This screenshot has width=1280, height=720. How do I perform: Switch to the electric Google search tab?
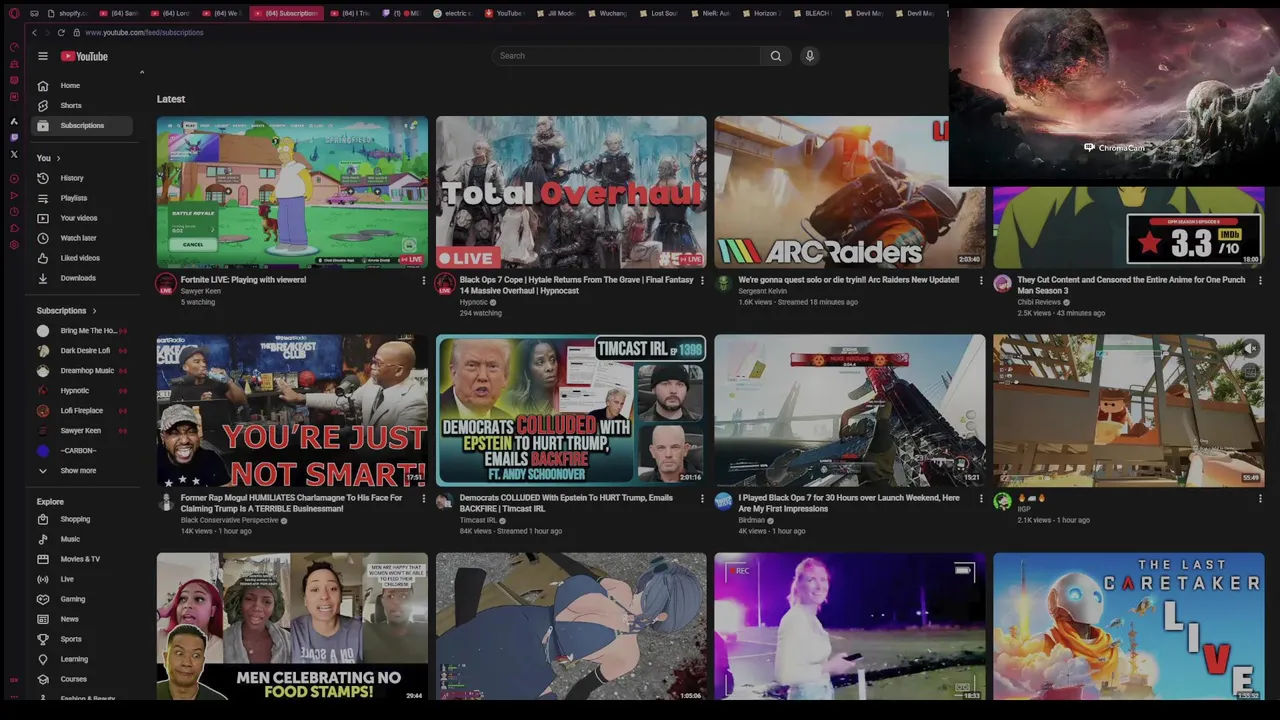[x=455, y=13]
